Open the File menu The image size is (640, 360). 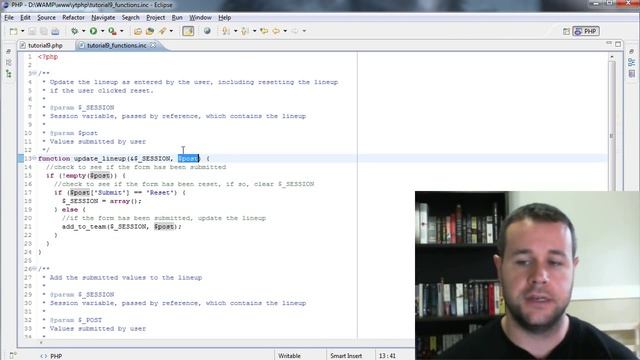[x=9, y=18]
